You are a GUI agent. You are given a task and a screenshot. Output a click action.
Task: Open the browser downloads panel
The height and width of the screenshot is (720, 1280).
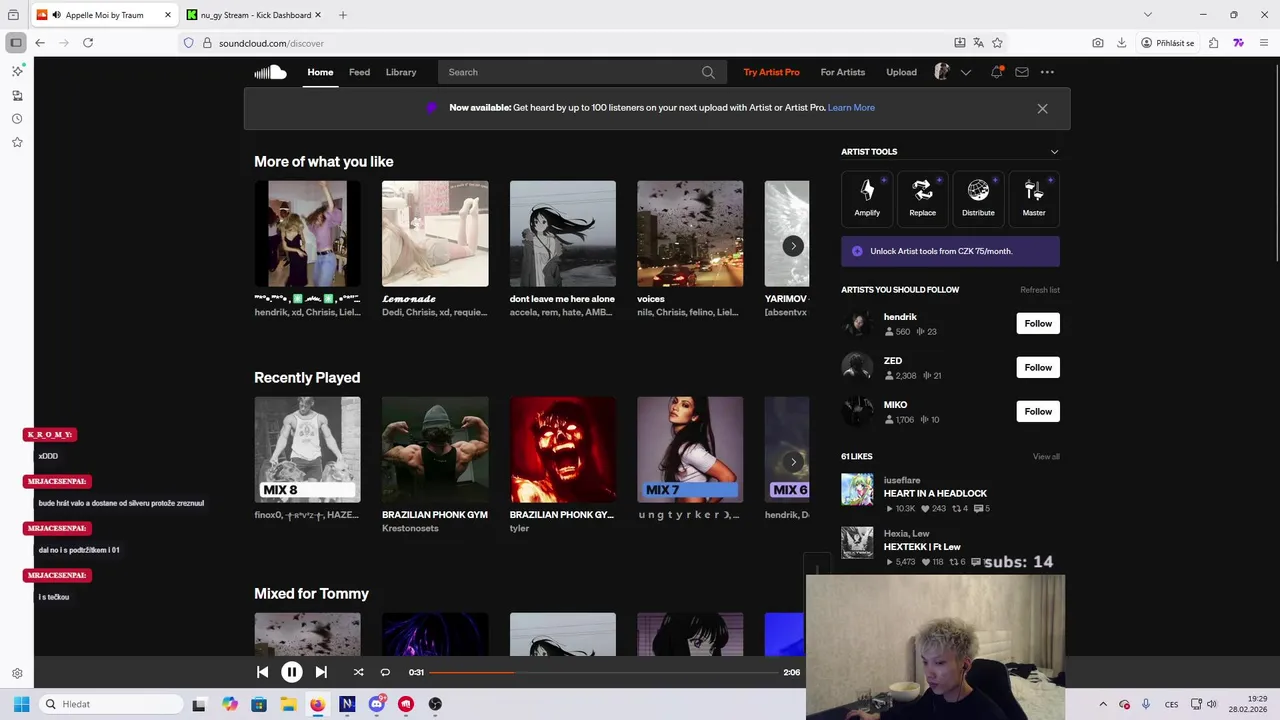click(1122, 43)
